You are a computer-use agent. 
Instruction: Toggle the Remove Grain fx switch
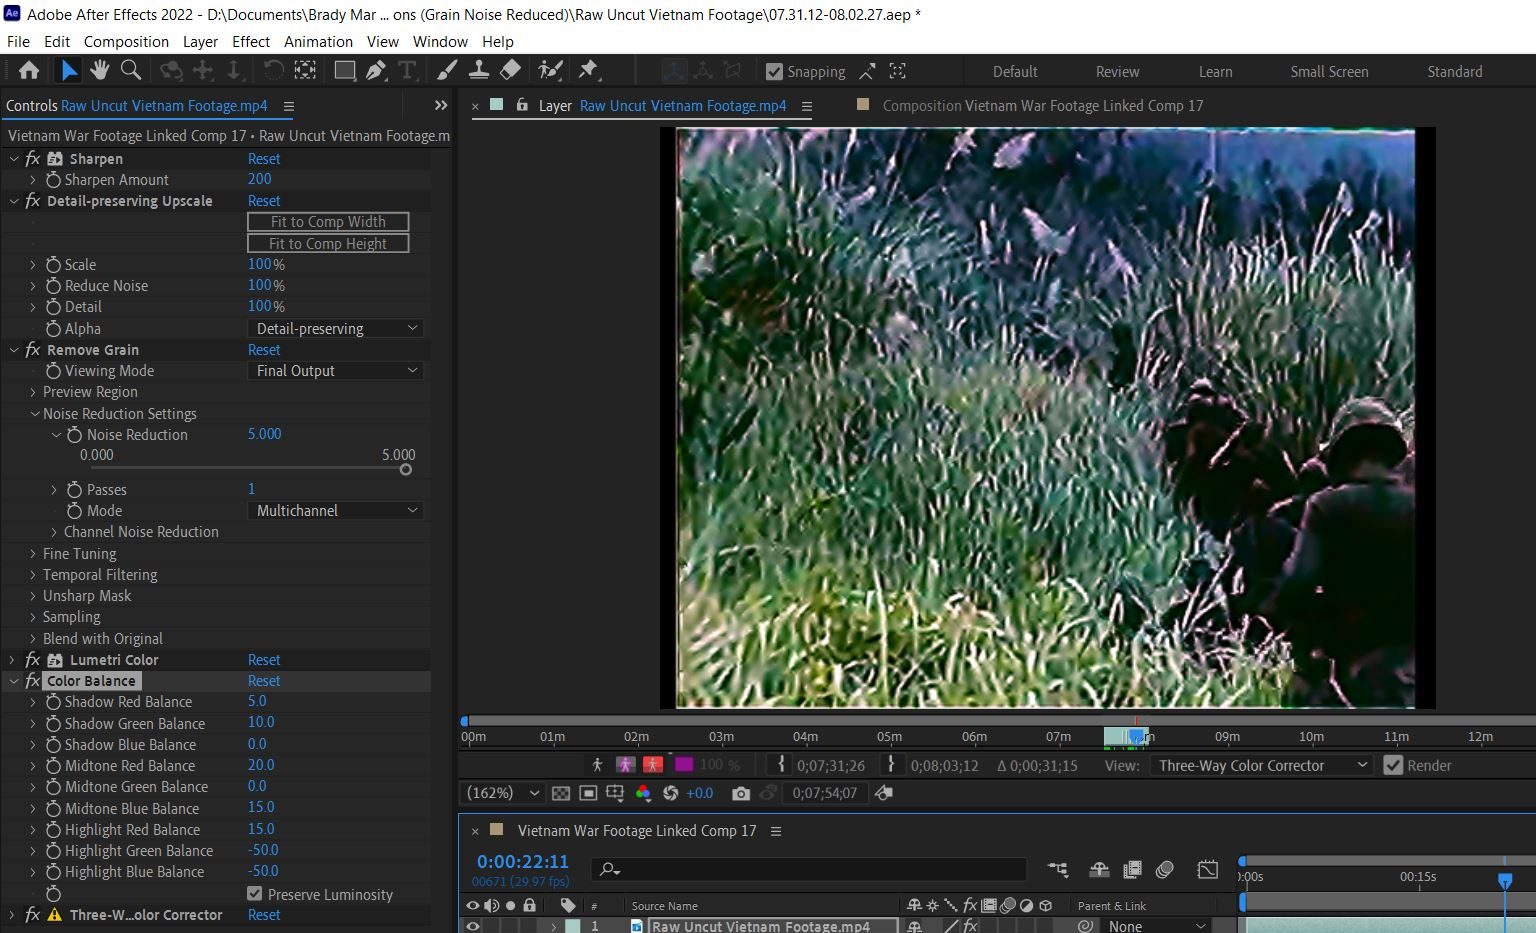tap(33, 349)
